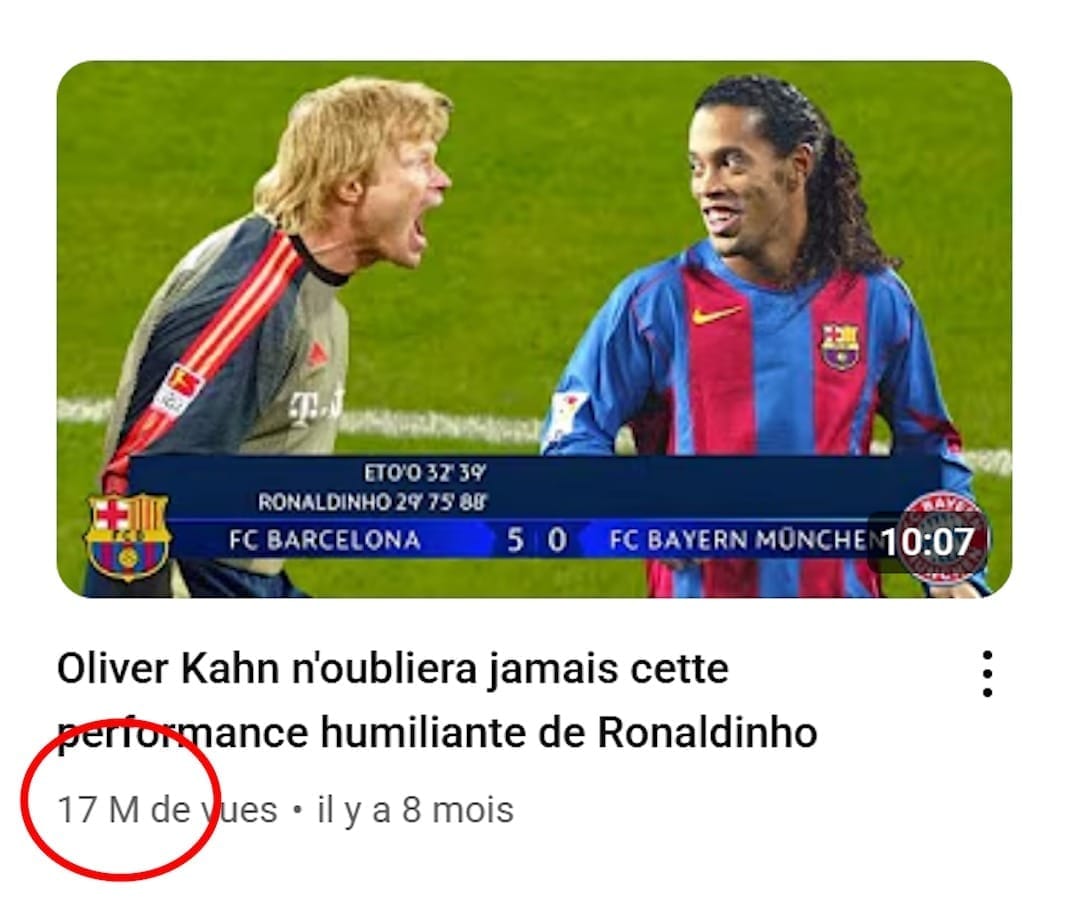Click the Barcelona crest on striped jersey
This screenshot has height=900, width=1080.
(840, 345)
